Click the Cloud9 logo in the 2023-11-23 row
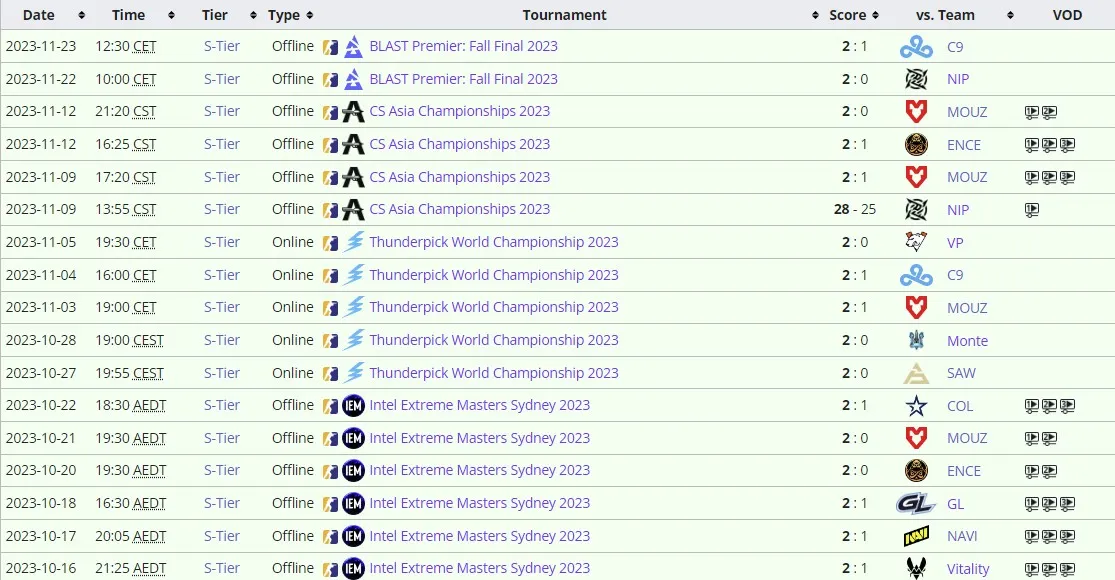This screenshot has height=580, width=1115. [916, 47]
